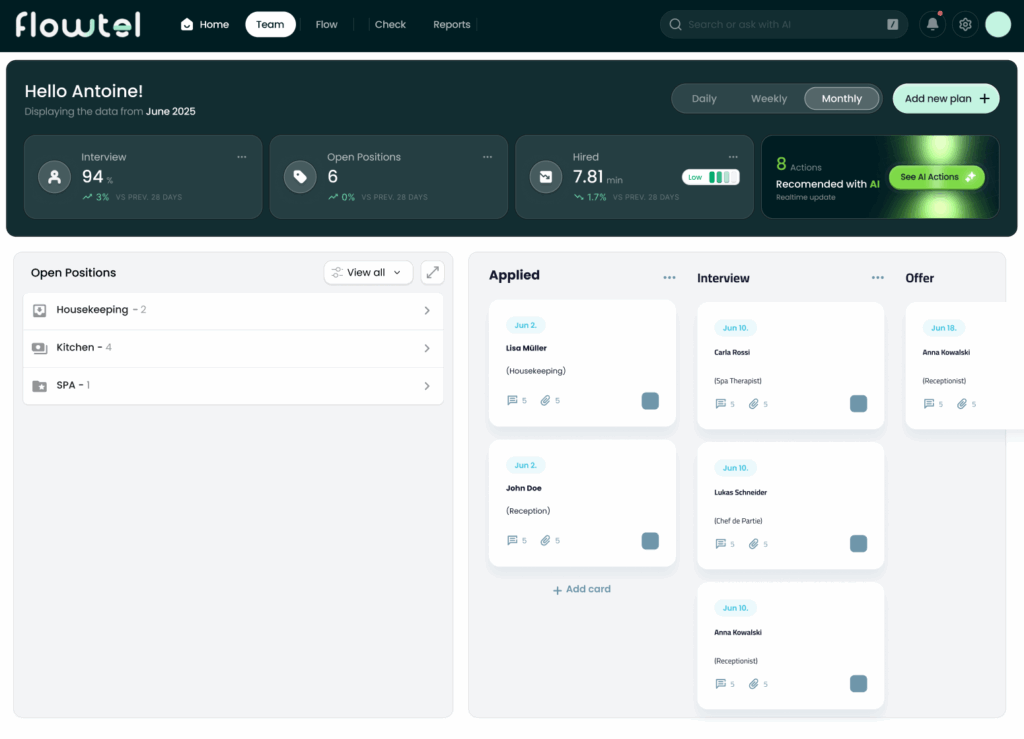
Task: Click the blue color square on Carla Rossi card
Action: [x=858, y=404]
